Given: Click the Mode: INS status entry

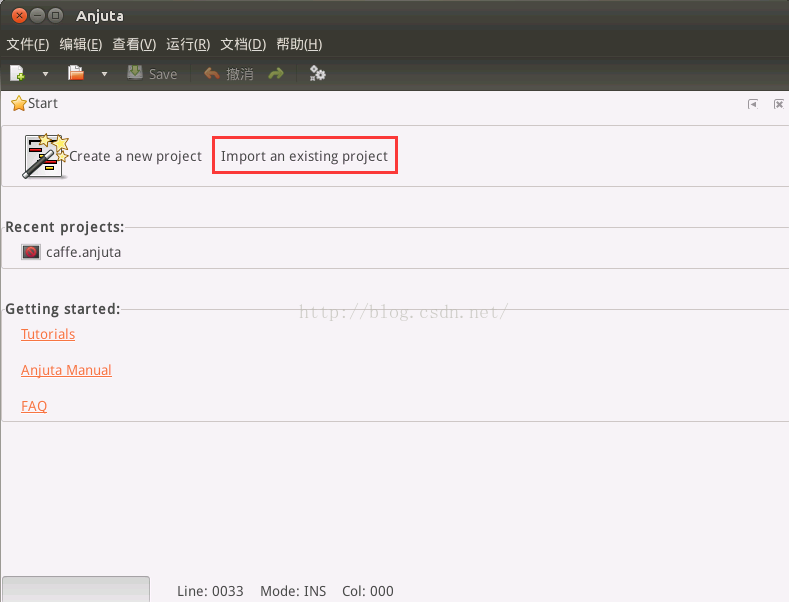Looking at the screenshot, I should click(x=293, y=591).
